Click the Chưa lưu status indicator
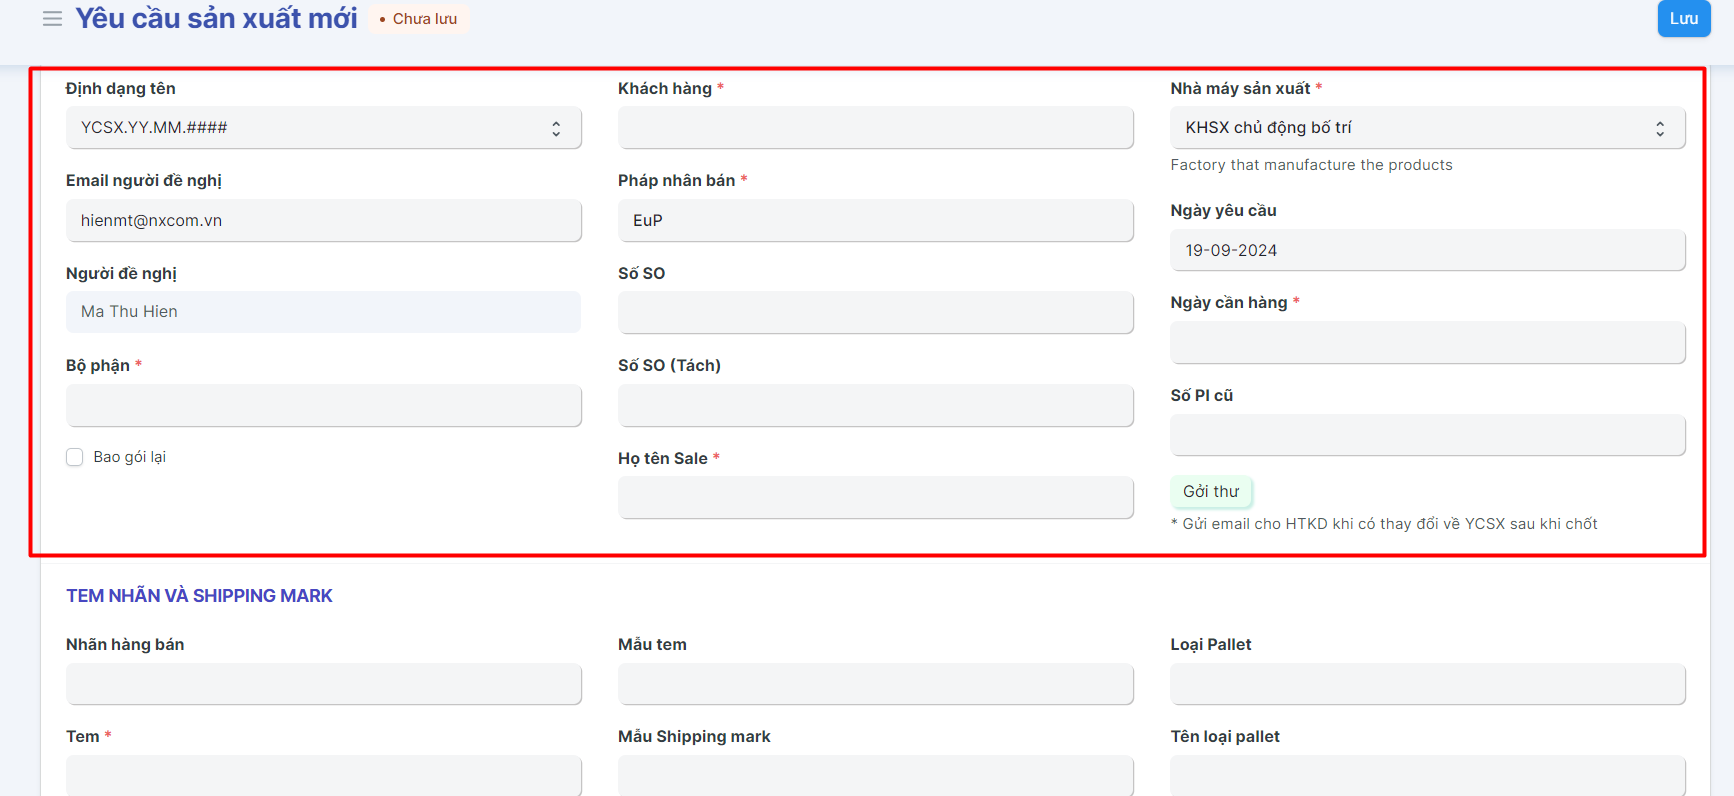 (x=418, y=19)
